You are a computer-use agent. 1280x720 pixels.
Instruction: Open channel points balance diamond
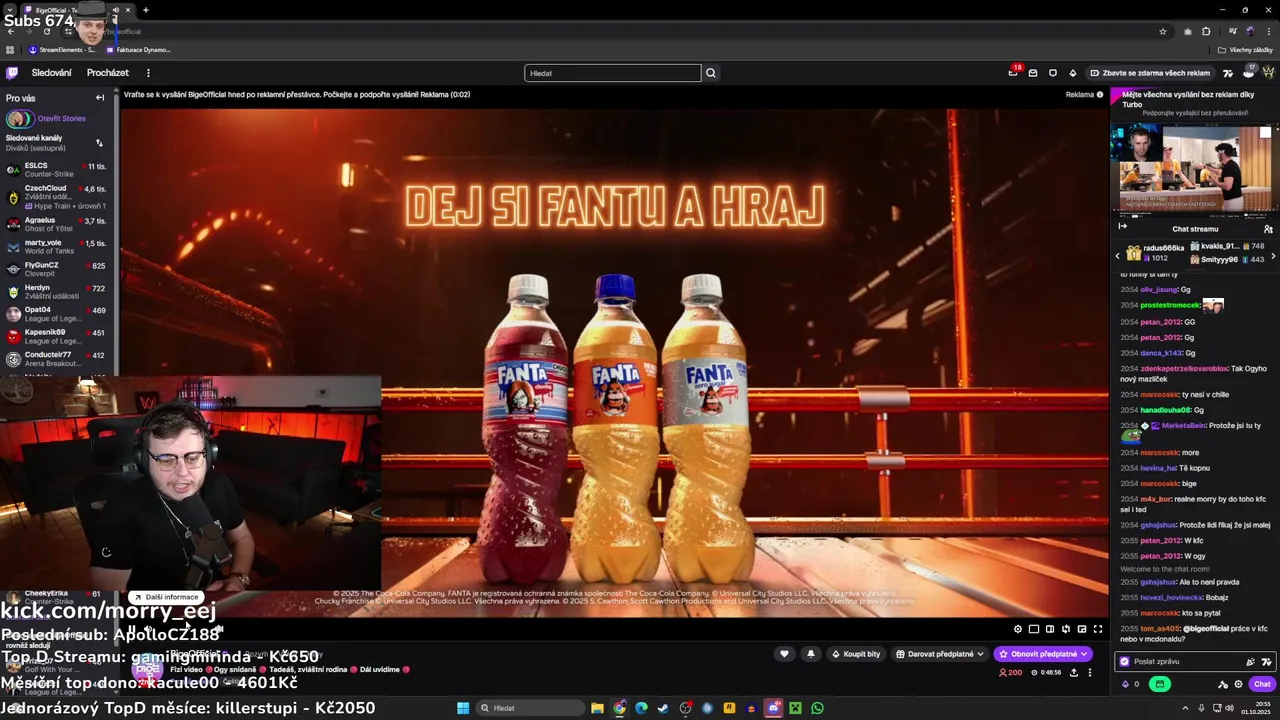tap(1126, 684)
